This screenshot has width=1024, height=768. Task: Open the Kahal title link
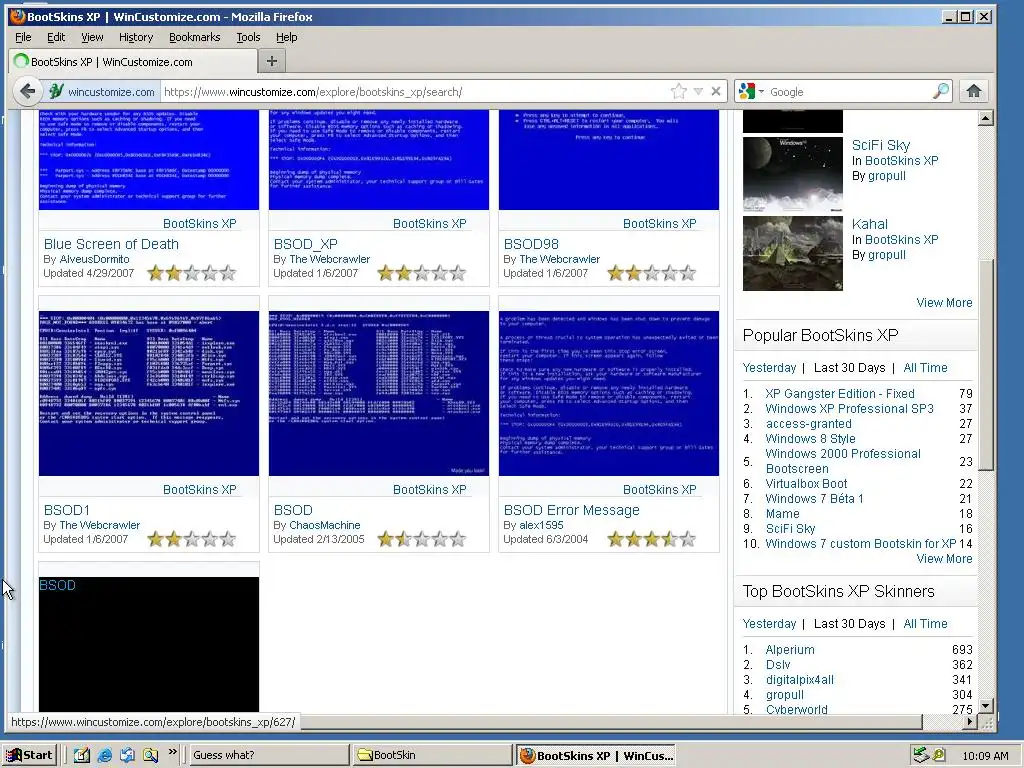(869, 224)
